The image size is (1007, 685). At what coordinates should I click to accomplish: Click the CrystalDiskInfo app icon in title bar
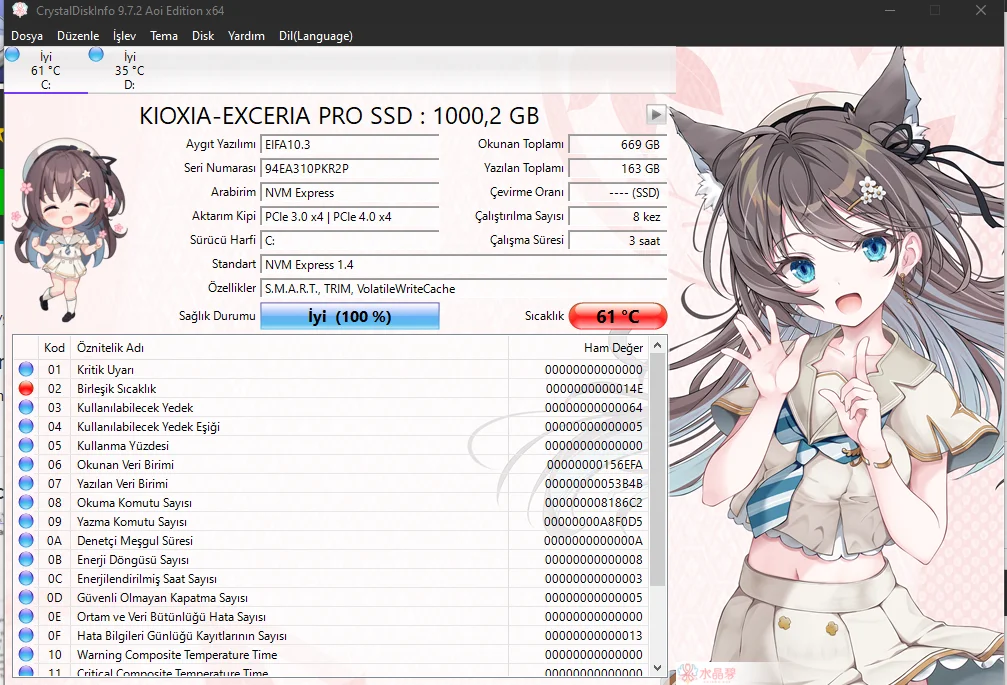(19, 11)
